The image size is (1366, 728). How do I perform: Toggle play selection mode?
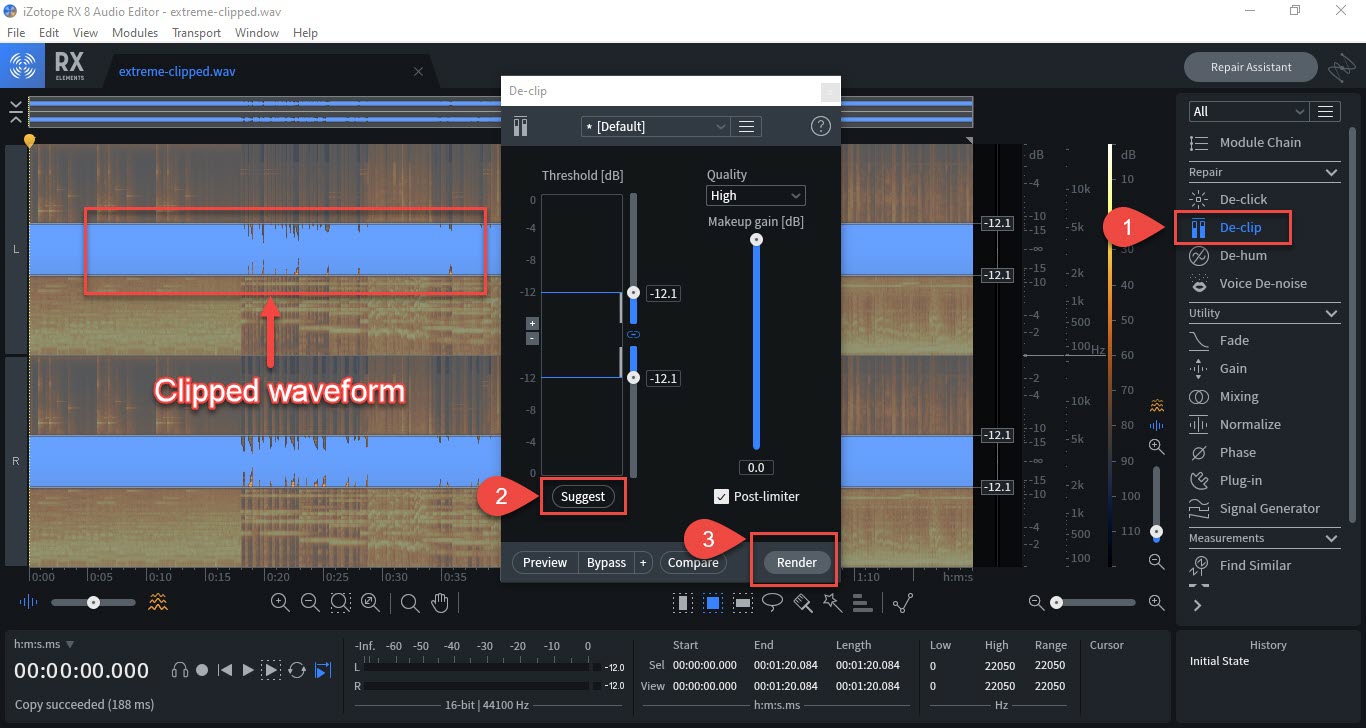(x=271, y=670)
